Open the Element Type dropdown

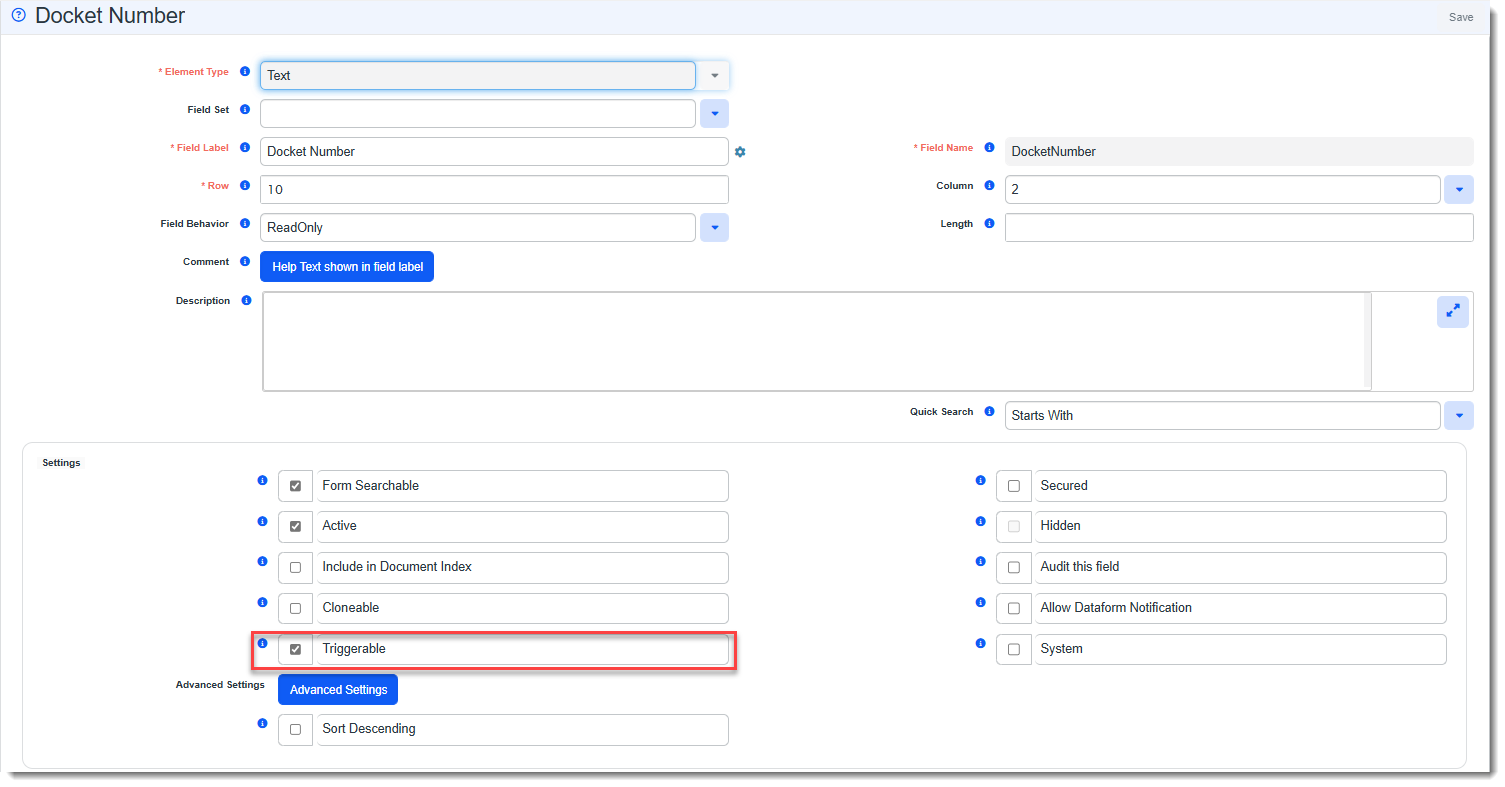pyautogui.click(x=714, y=76)
